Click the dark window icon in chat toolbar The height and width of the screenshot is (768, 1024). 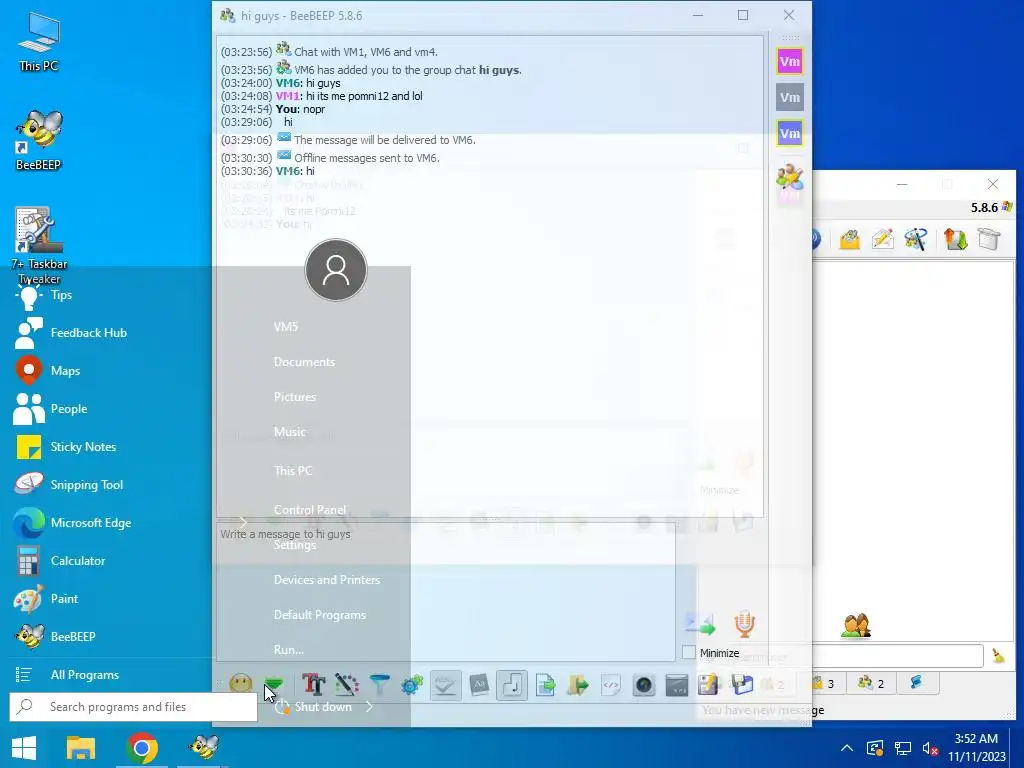pos(677,685)
